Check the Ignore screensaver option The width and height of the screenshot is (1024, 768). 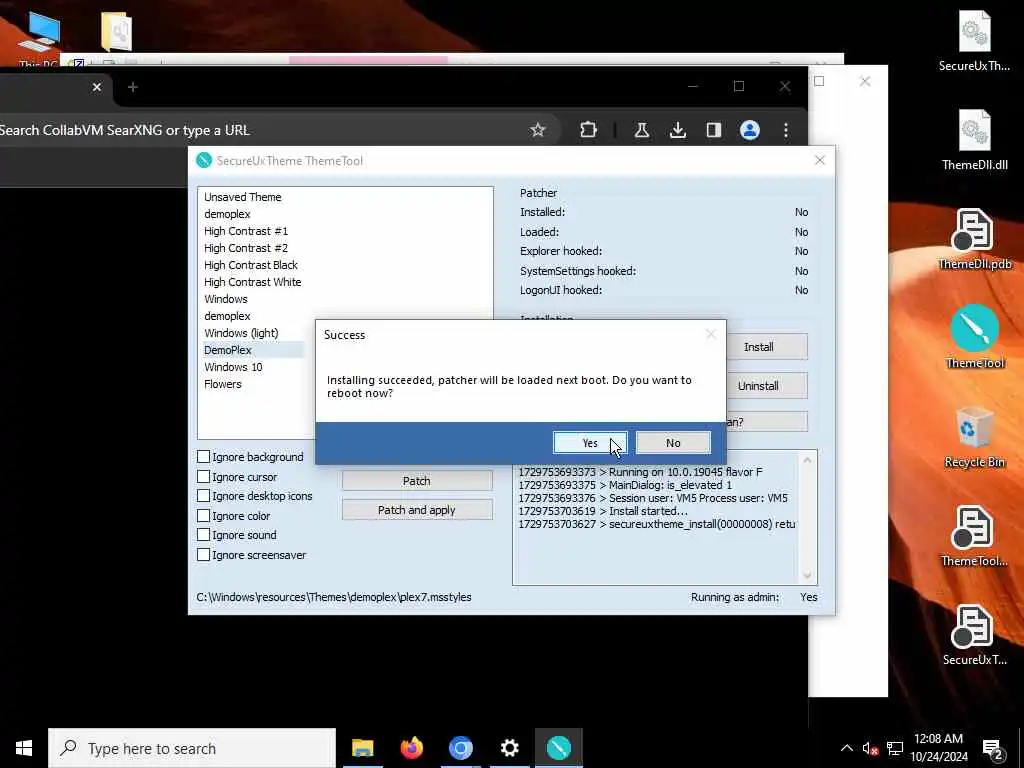pyautogui.click(x=204, y=554)
